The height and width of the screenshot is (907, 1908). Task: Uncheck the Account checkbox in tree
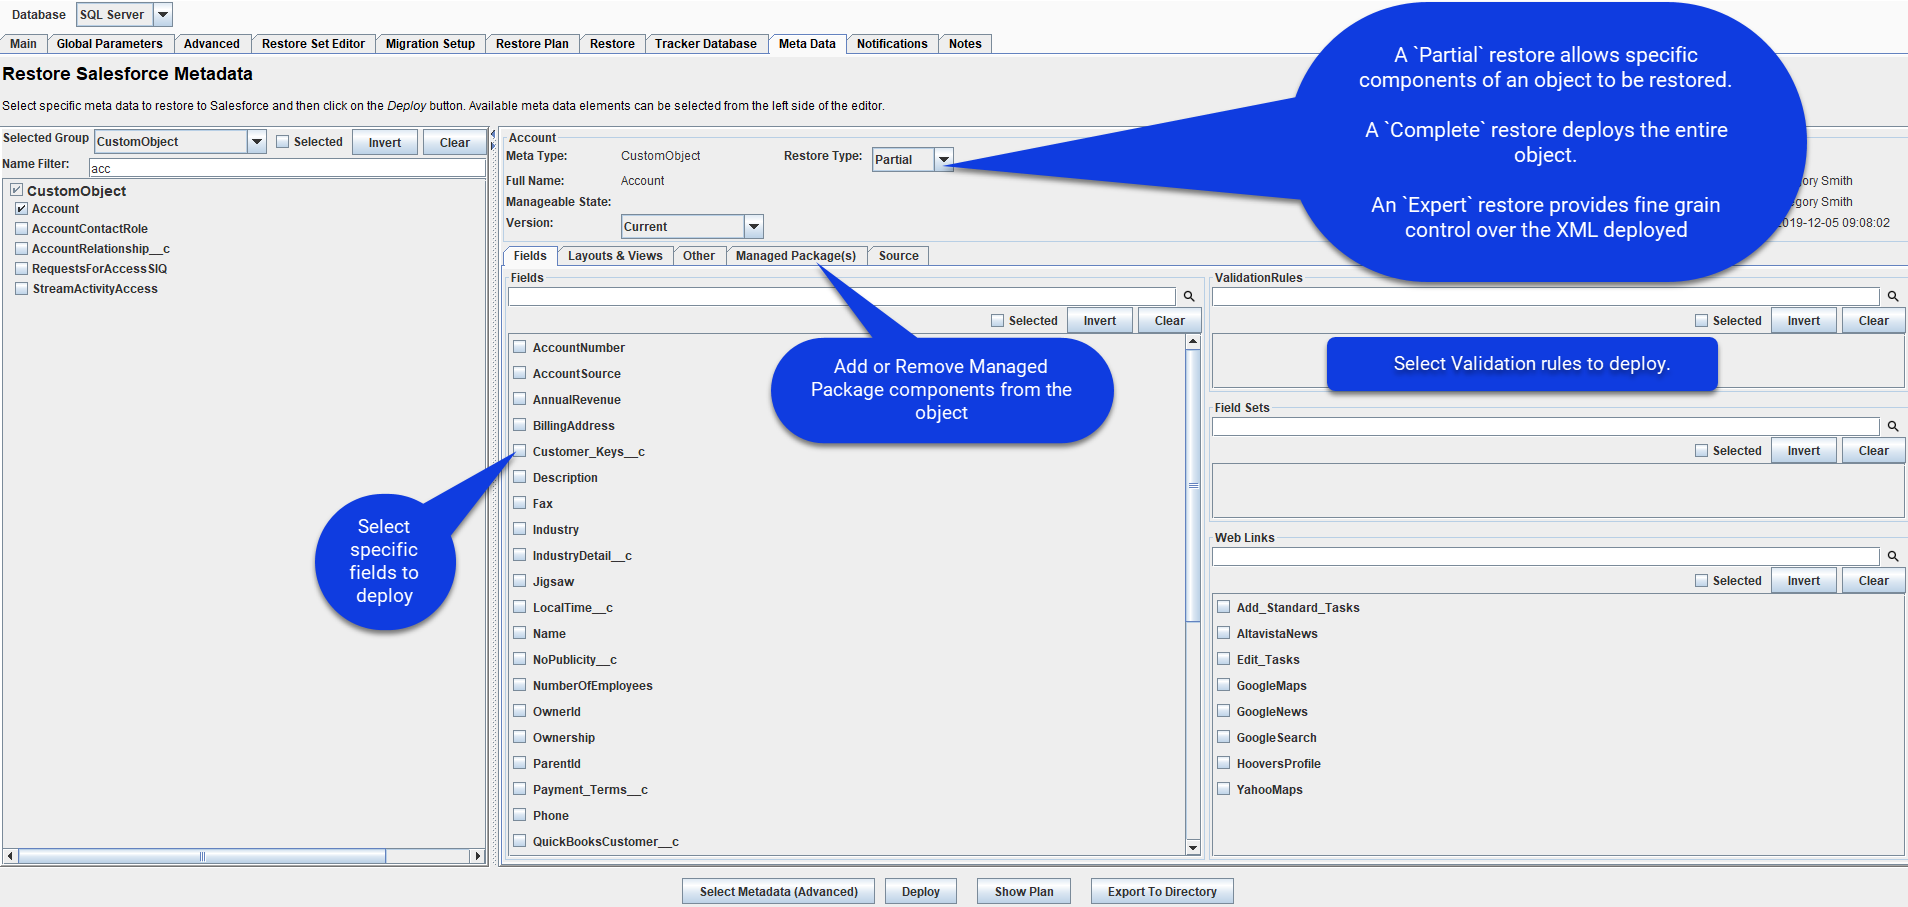[21, 209]
